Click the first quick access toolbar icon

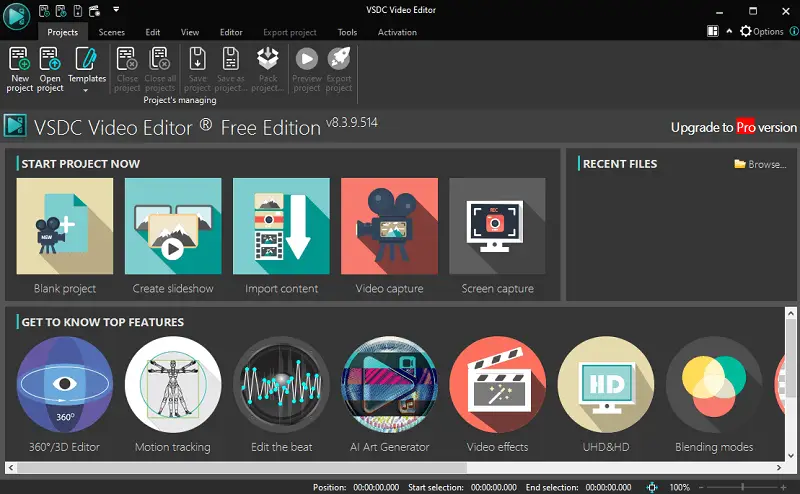(x=44, y=10)
